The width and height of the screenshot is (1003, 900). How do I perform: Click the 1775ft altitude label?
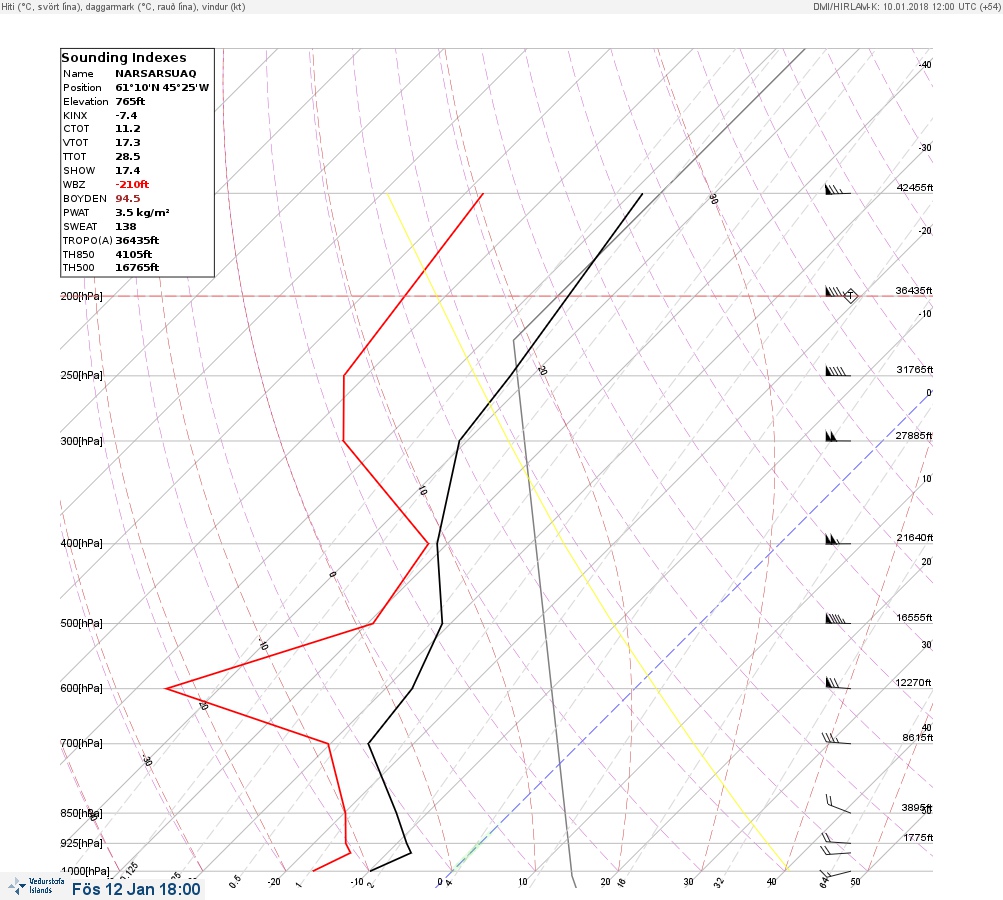pyautogui.click(x=918, y=838)
